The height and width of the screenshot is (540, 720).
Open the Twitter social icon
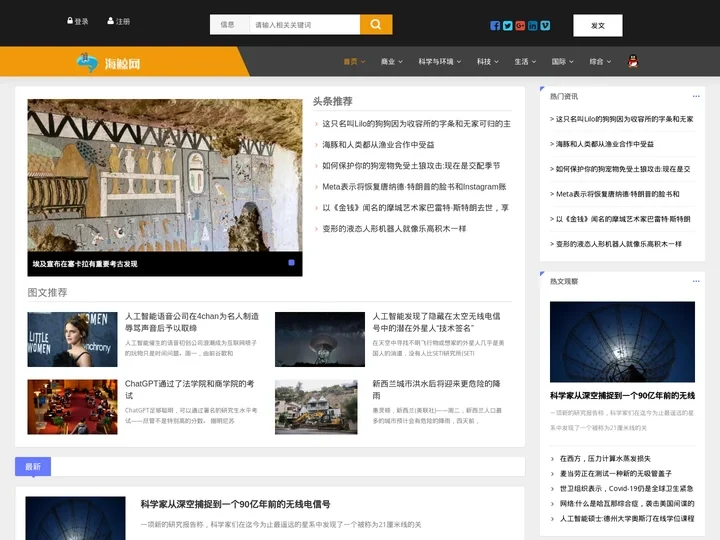(x=507, y=26)
